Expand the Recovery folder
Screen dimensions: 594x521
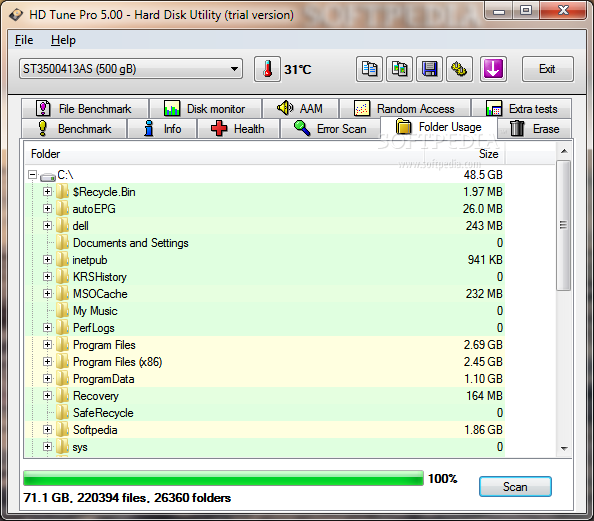47,396
